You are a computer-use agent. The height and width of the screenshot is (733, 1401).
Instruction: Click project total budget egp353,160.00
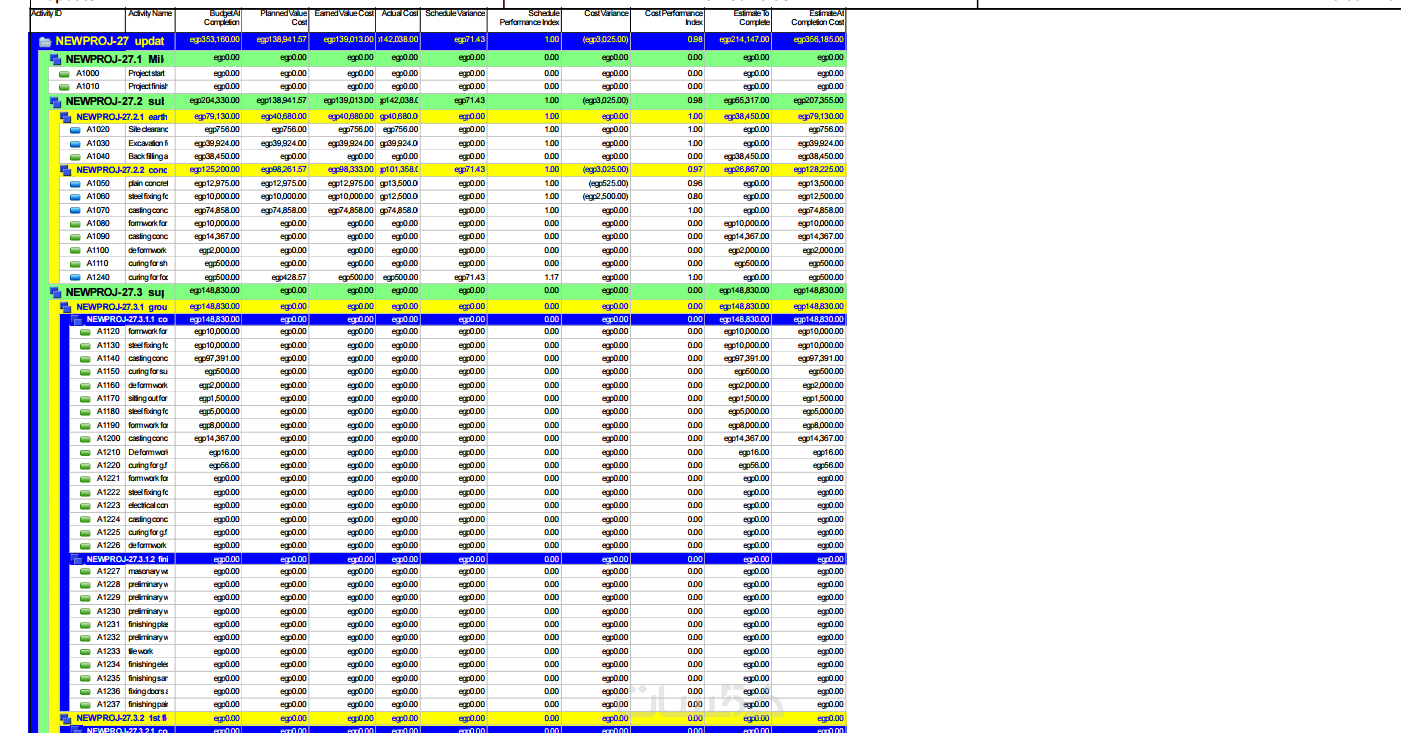point(215,41)
